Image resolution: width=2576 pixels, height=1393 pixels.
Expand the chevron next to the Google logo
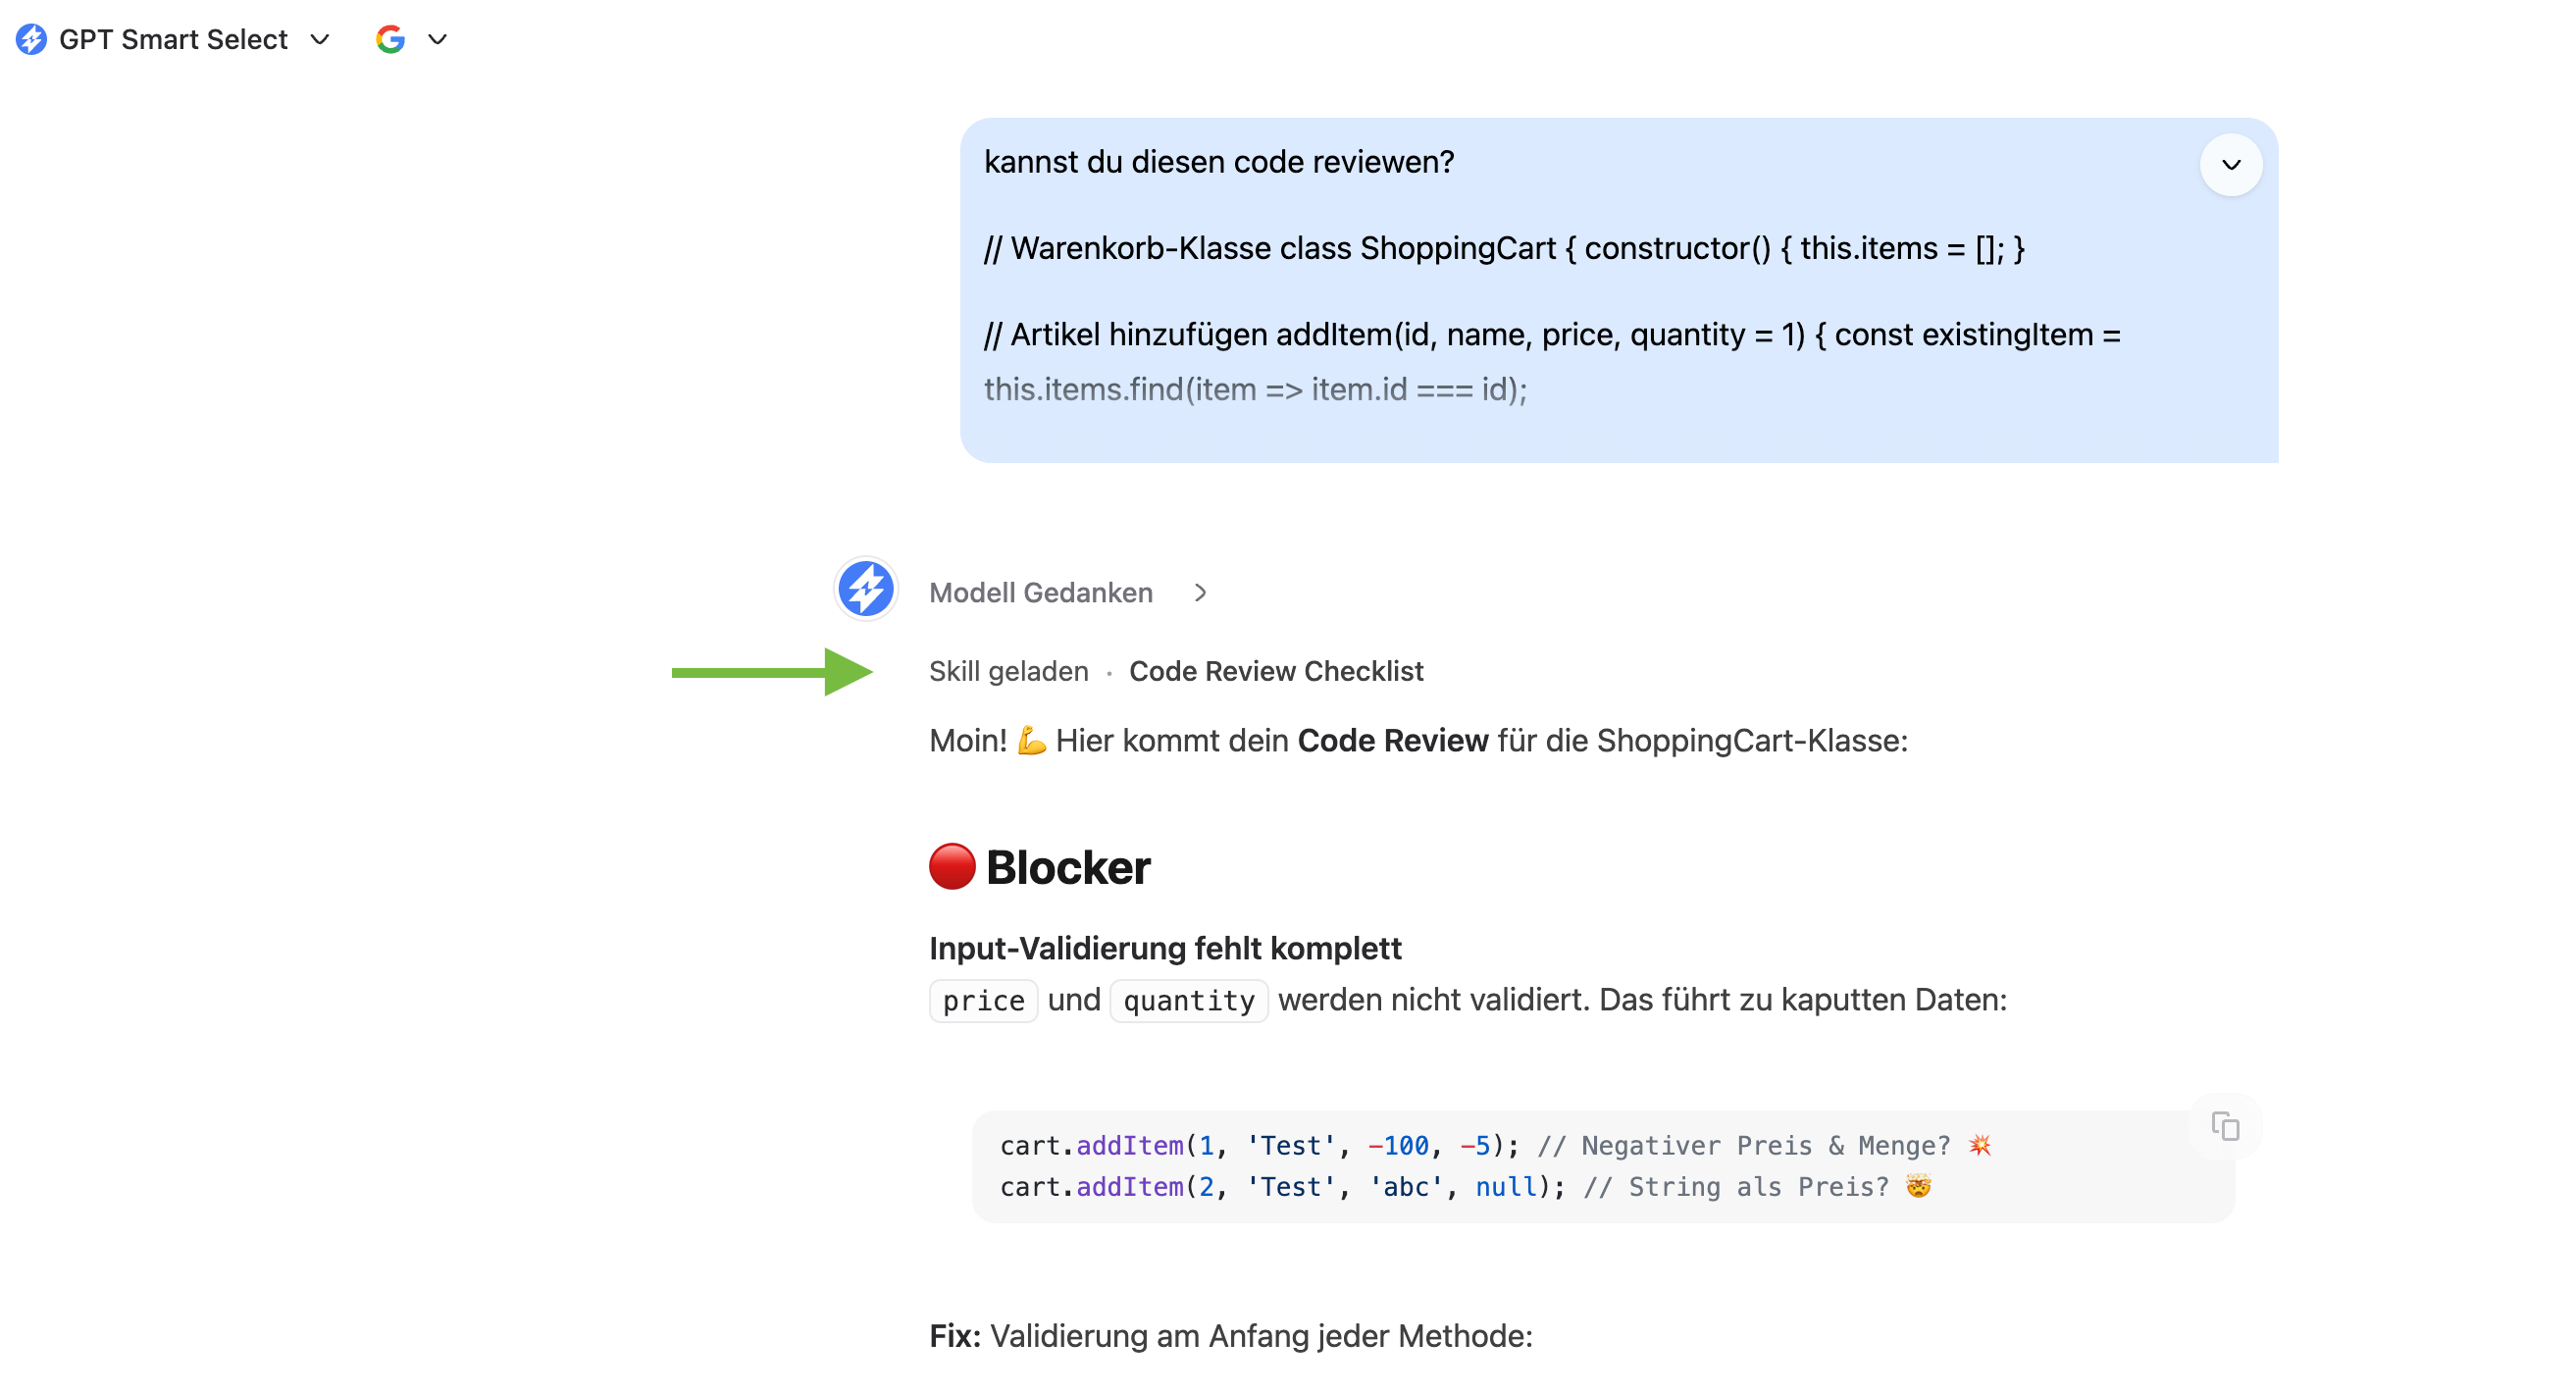(x=437, y=40)
